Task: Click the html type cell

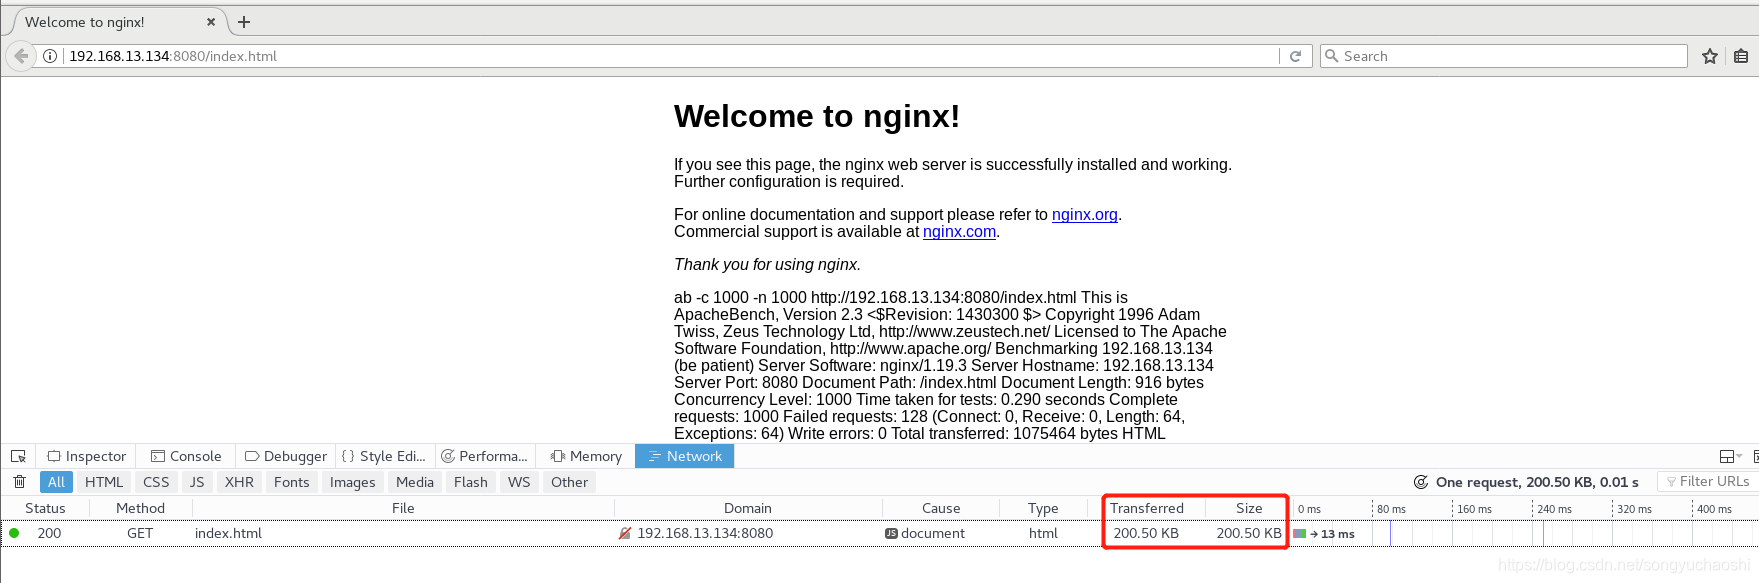Action: pyautogui.click(x=1043, y=533)
